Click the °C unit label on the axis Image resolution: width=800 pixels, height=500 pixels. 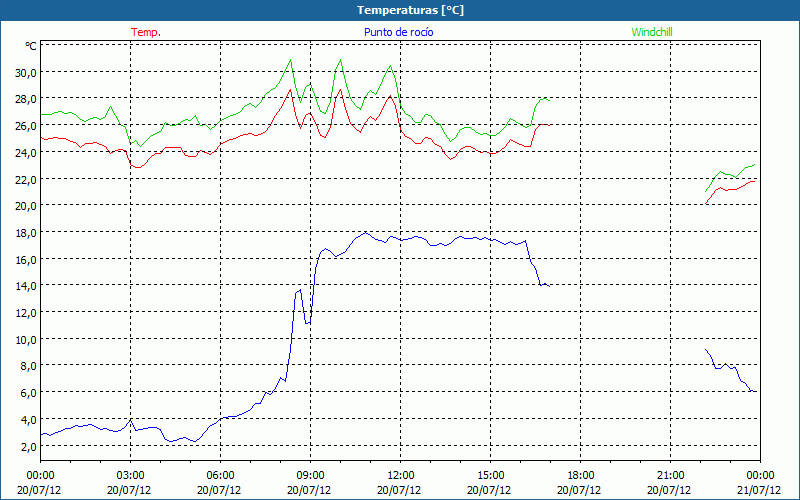[x=31, y=46]
